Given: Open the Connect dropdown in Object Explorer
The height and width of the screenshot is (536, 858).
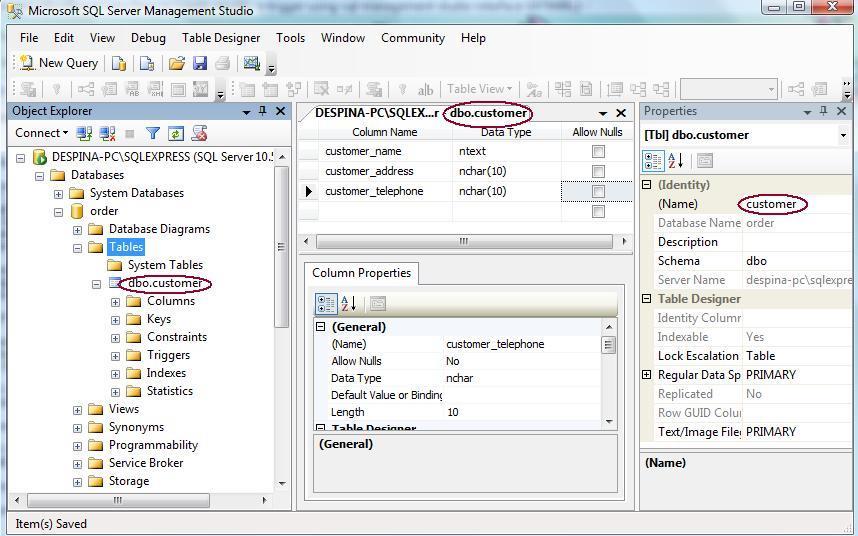Looking at the screenshot, I should 42,133.
